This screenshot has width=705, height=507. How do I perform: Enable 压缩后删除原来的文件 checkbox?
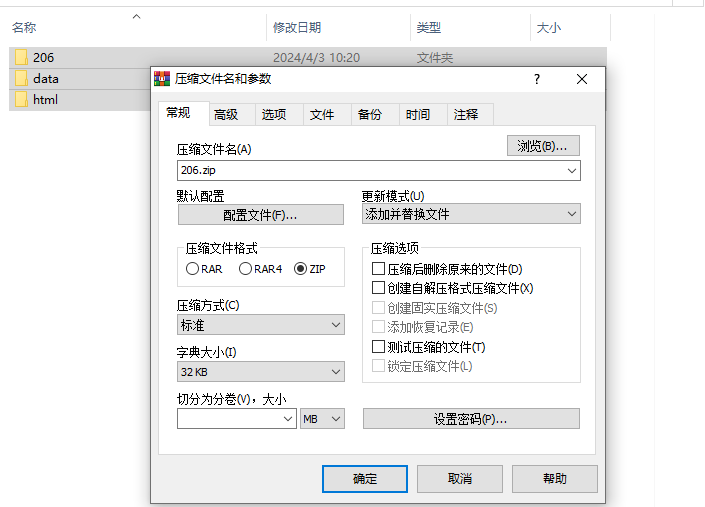[x=378, y=269]
